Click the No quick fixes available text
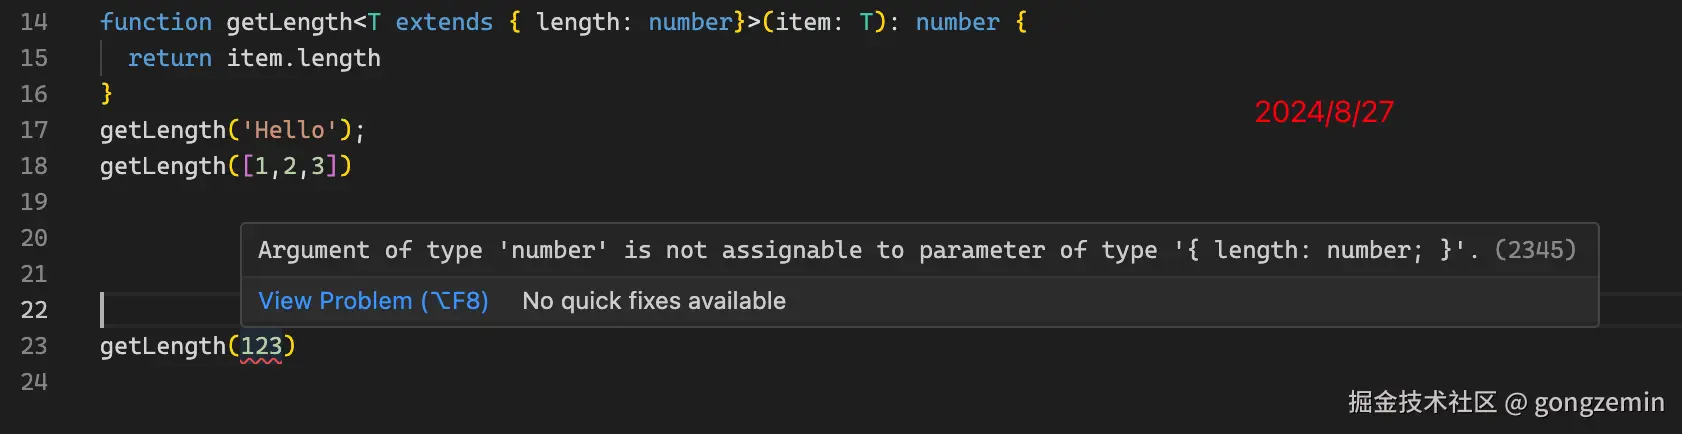The height and width of the screenshot is (434, 1682). 654,301
